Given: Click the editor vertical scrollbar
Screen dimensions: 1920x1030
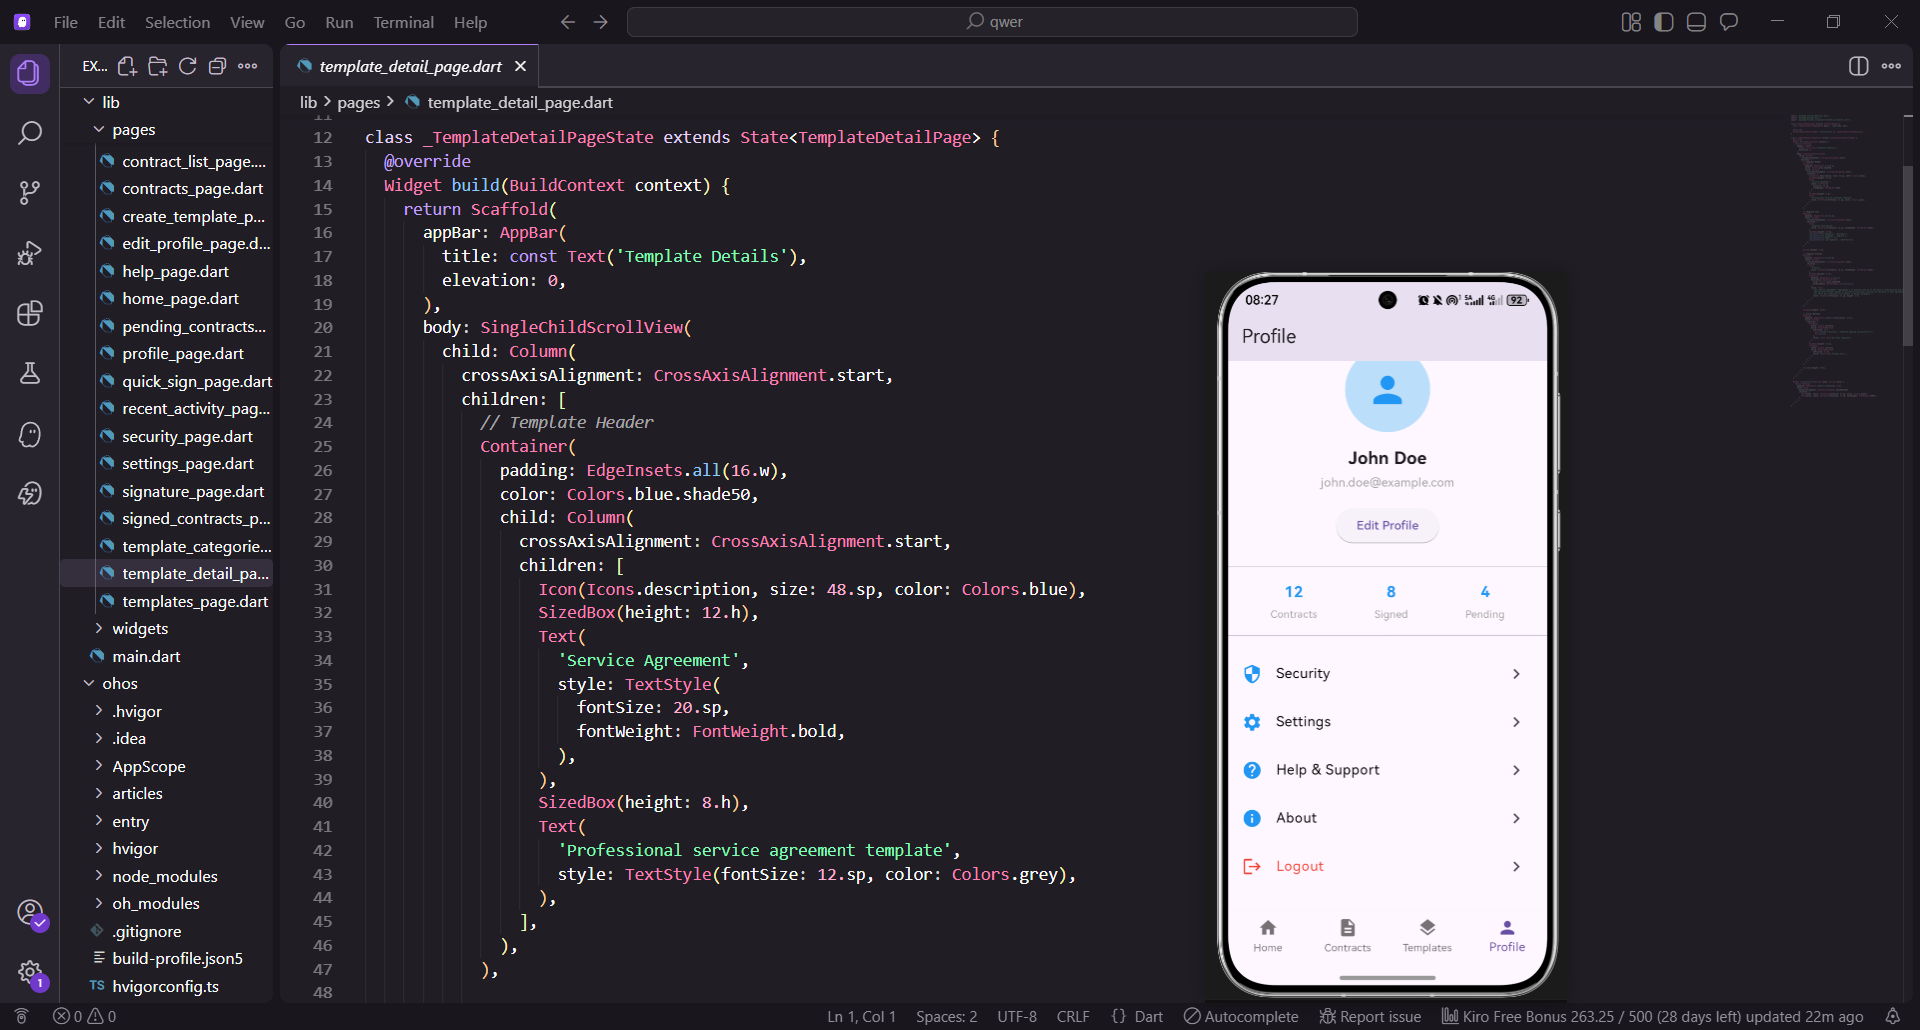Looking at the screenshot, I should [1908, 255].
